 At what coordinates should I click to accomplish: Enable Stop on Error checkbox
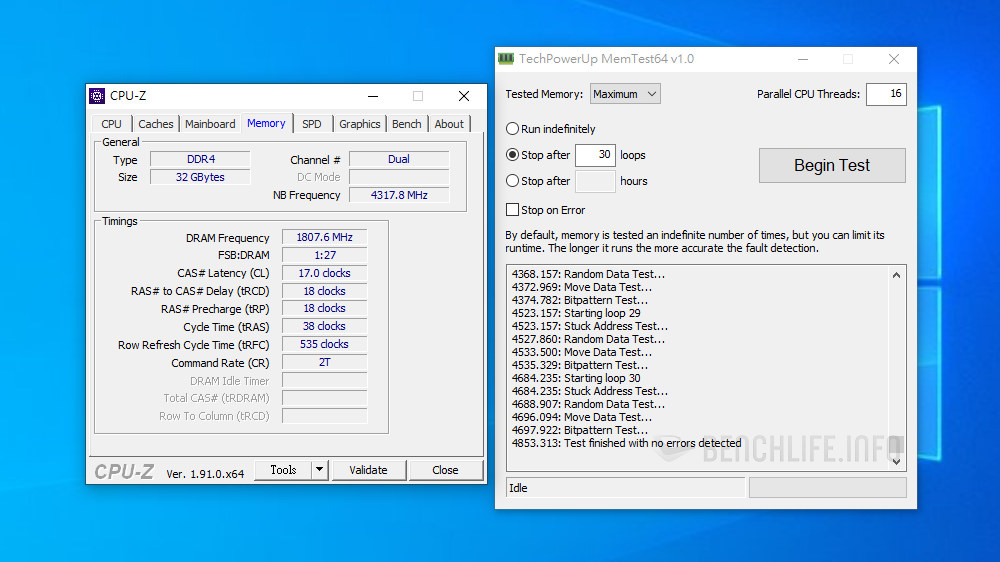coord(513,210)
